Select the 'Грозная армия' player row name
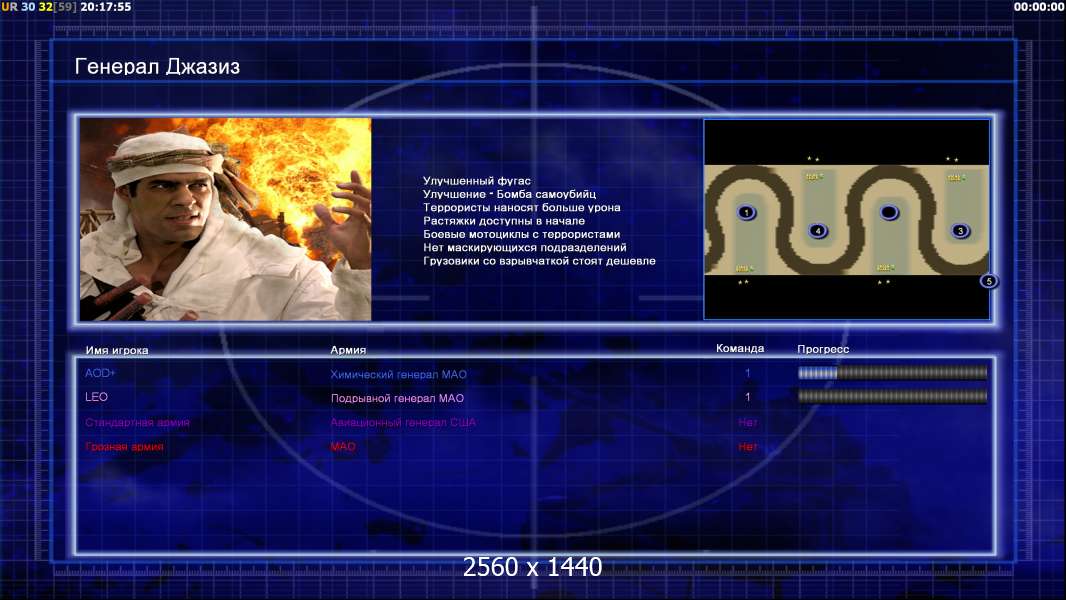Image resolution: width=1066 pixels, height=600 pixels. tap(124, 447)
